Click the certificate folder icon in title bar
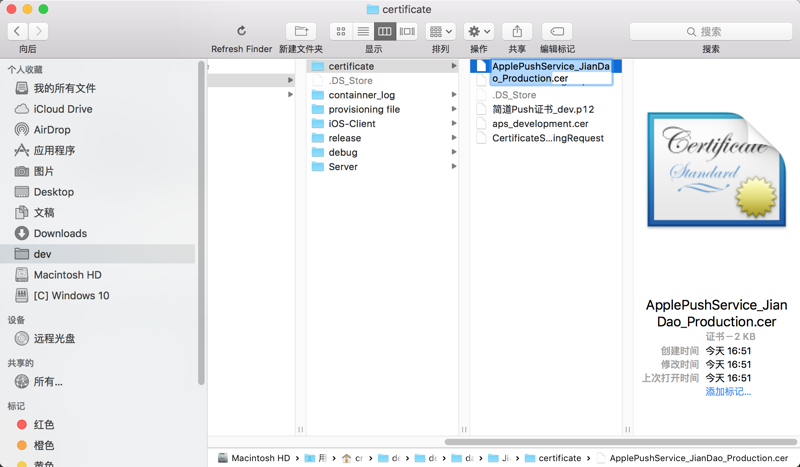Screen dimensions: 800x467 [x=373, y=9]
